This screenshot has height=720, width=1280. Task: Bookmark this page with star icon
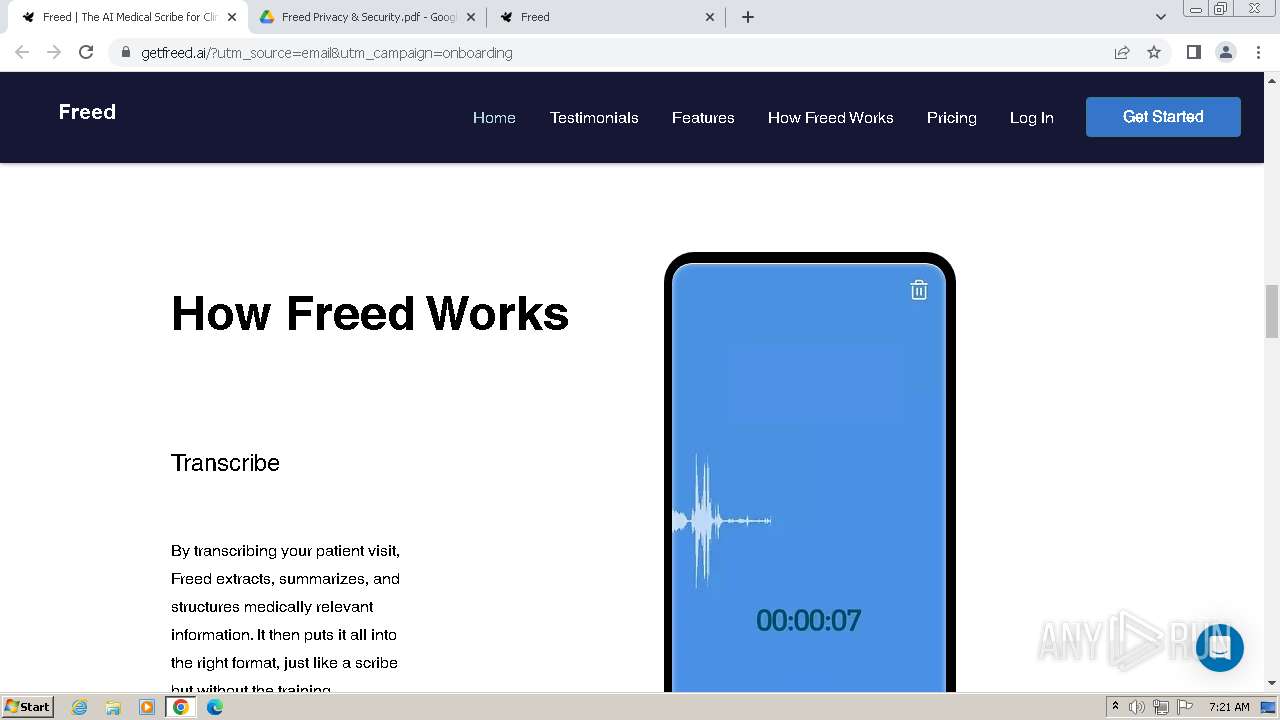[1154, 52]
